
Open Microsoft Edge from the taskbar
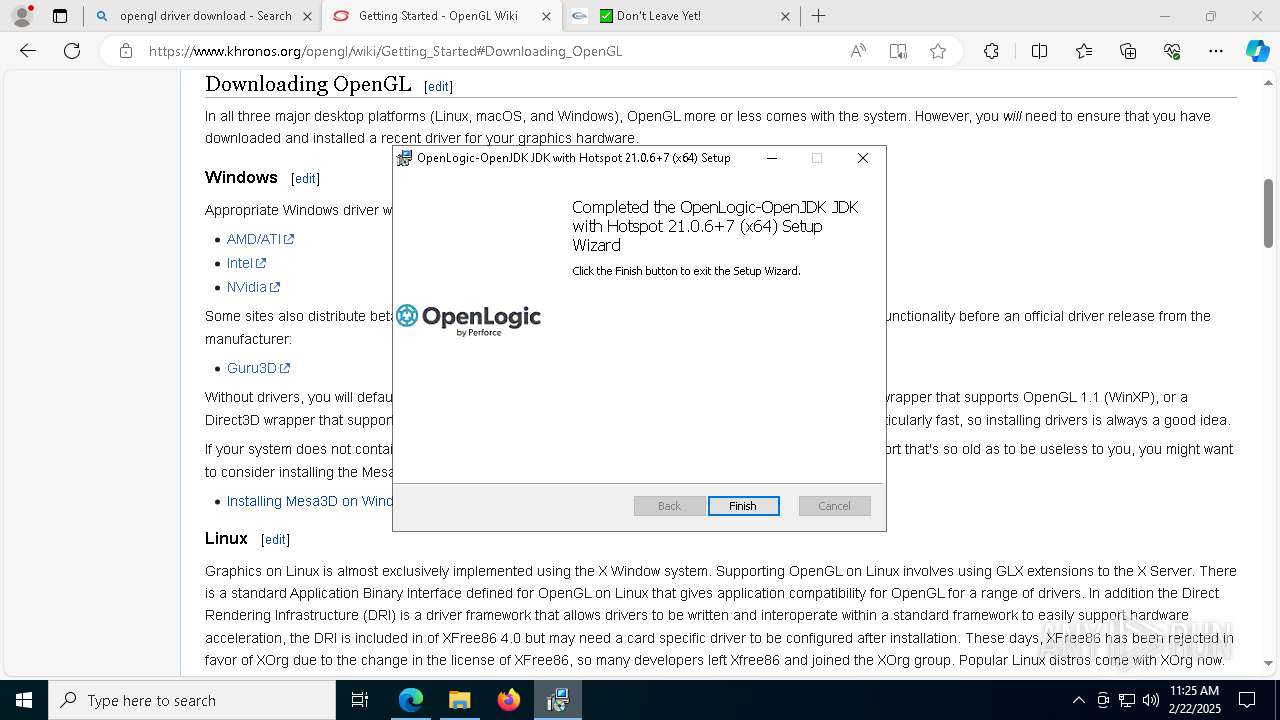coord(411,700)
